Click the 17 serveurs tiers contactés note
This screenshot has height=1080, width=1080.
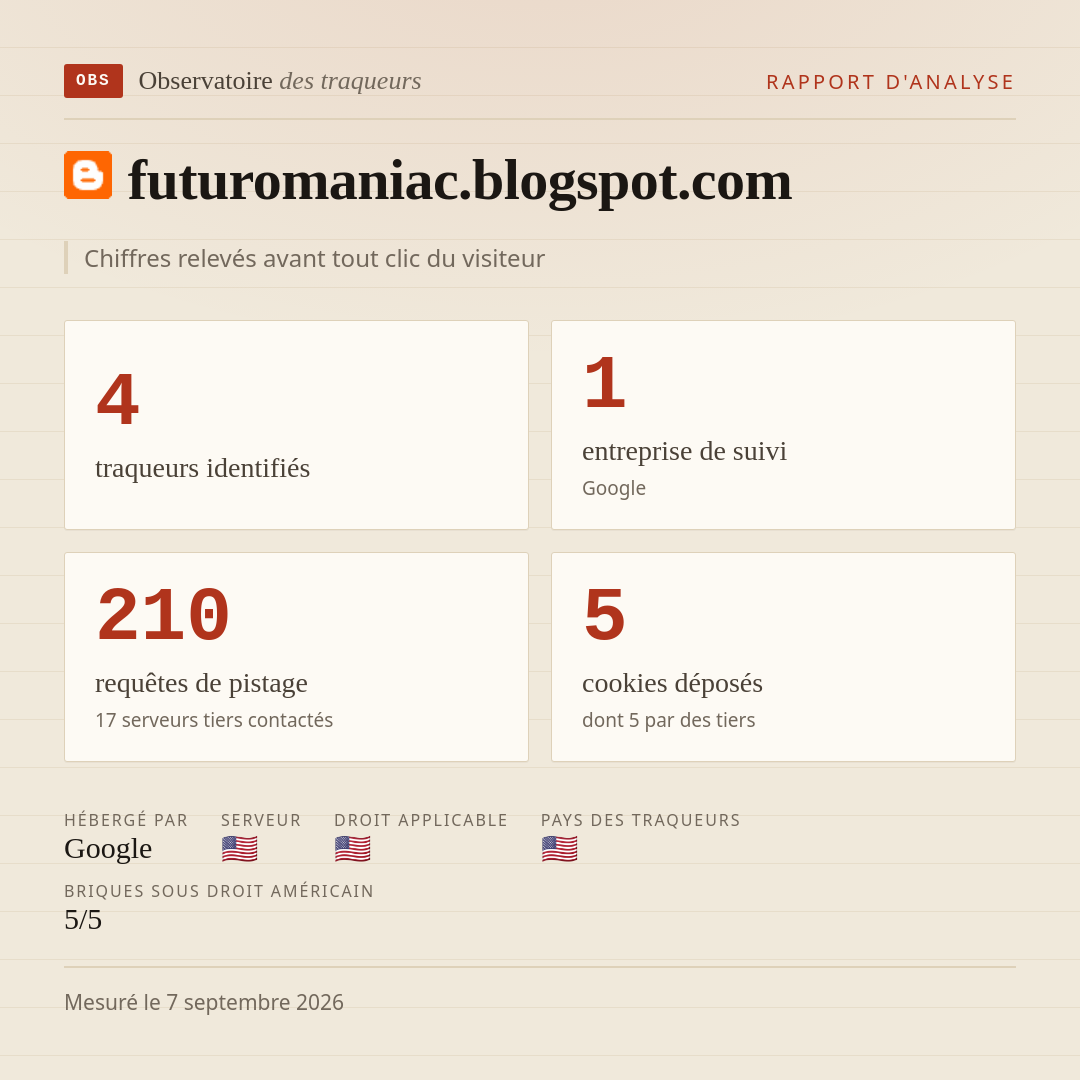[x=214, y=720]
